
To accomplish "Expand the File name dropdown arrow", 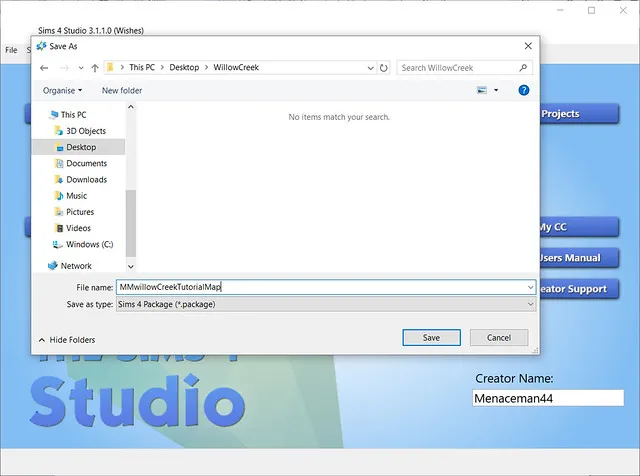I will tap(530, 287).
